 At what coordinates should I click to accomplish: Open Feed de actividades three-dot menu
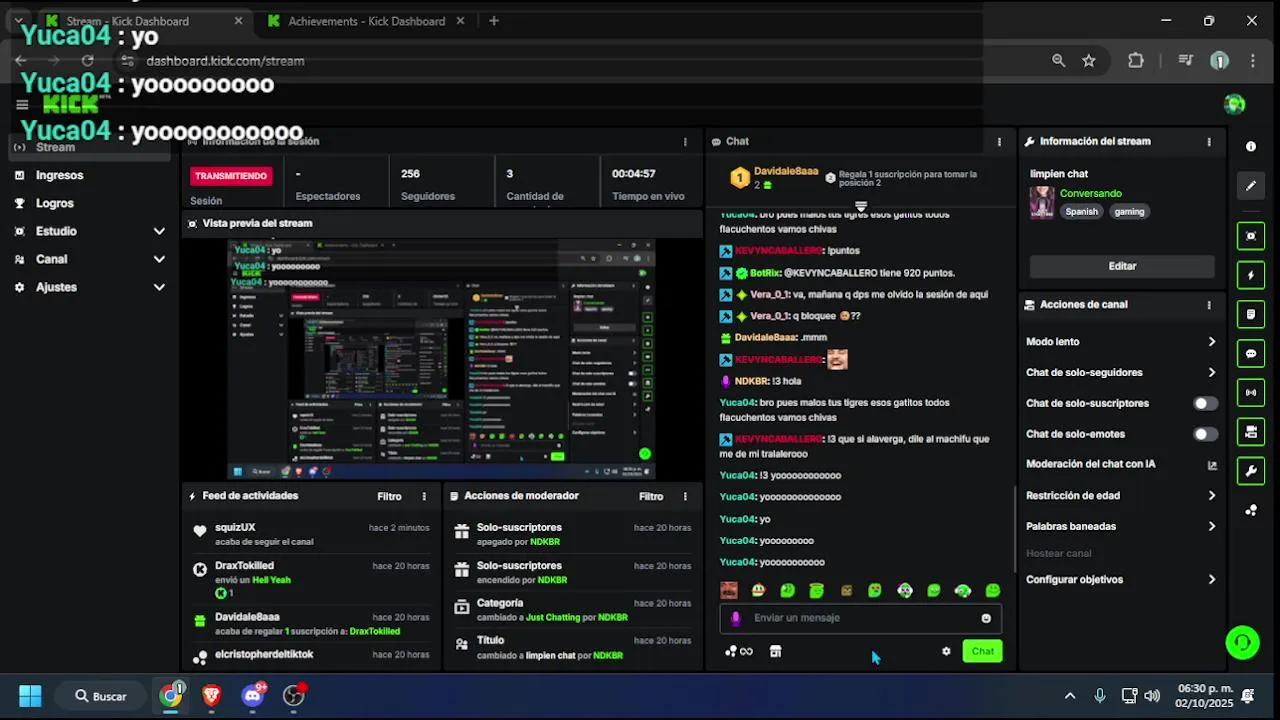click(x=424, y=497)
